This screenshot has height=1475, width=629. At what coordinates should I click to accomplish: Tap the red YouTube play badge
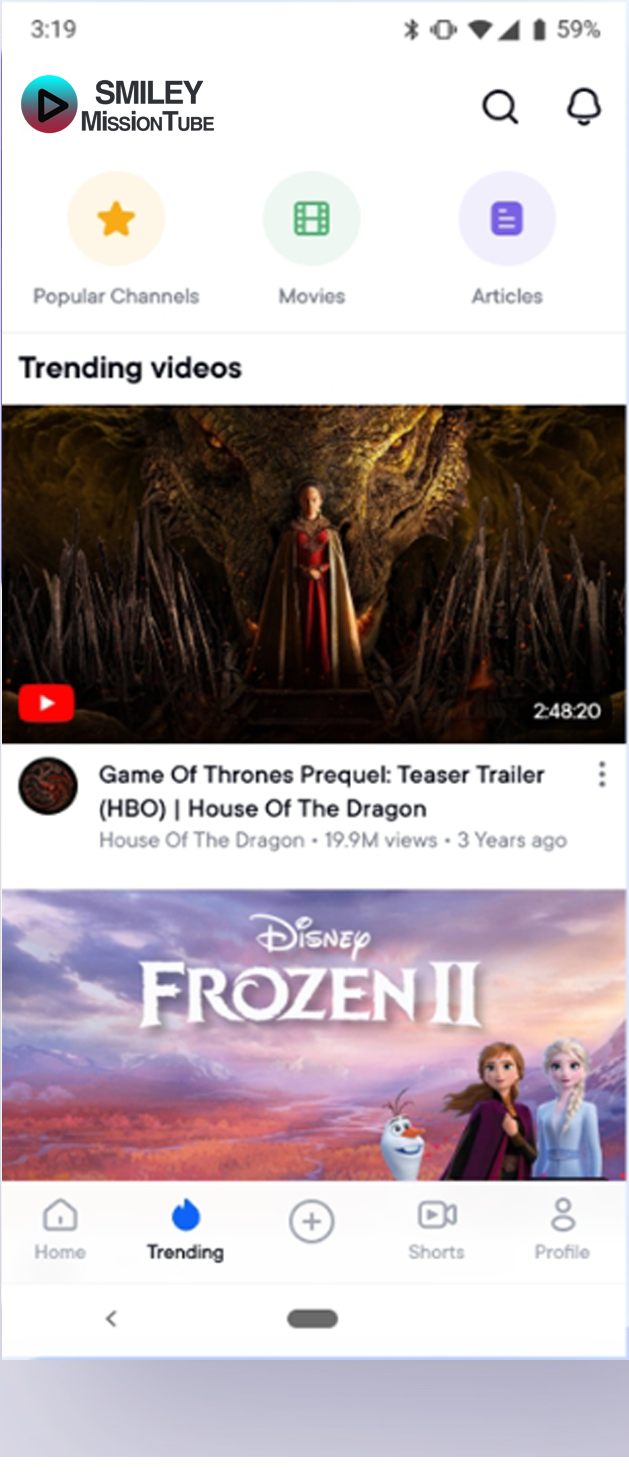pos(46,703)
